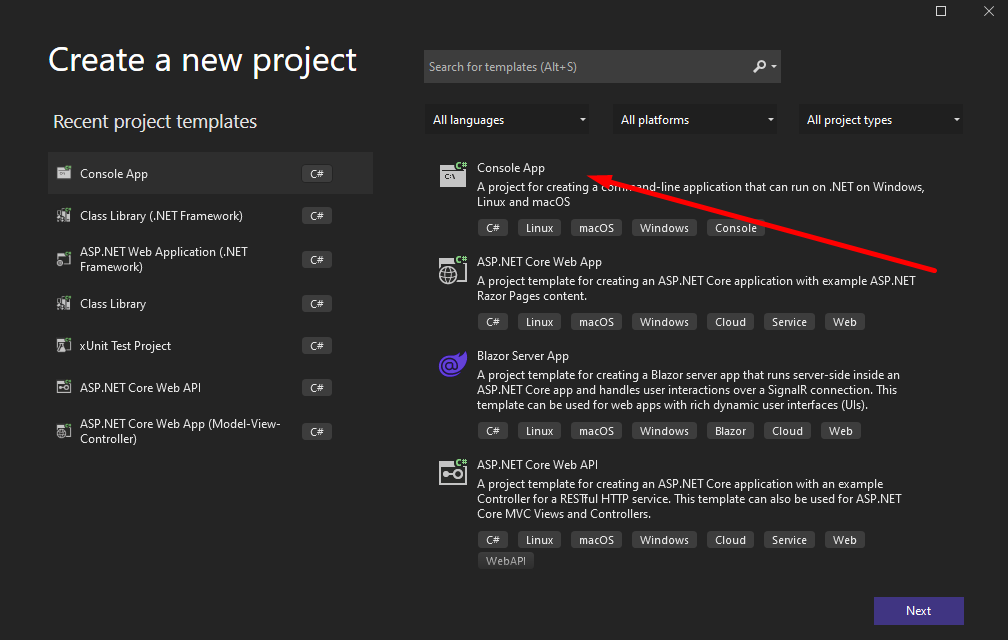Type in the Search for templates field
This screenshot has height=640, width=1008.
[x=585, y=67]
